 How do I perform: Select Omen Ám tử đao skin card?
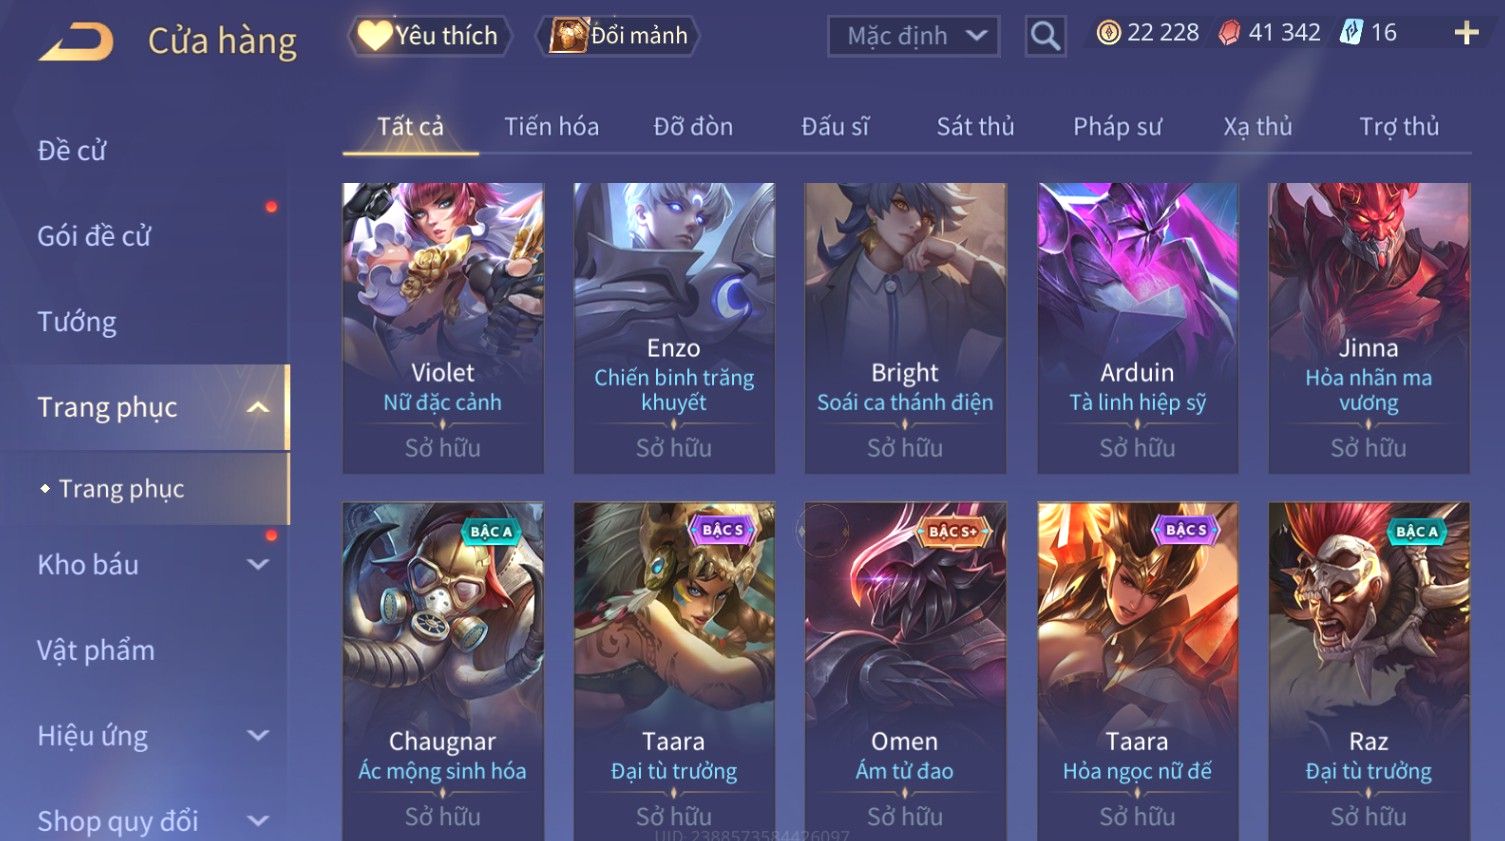coord(905,671)
